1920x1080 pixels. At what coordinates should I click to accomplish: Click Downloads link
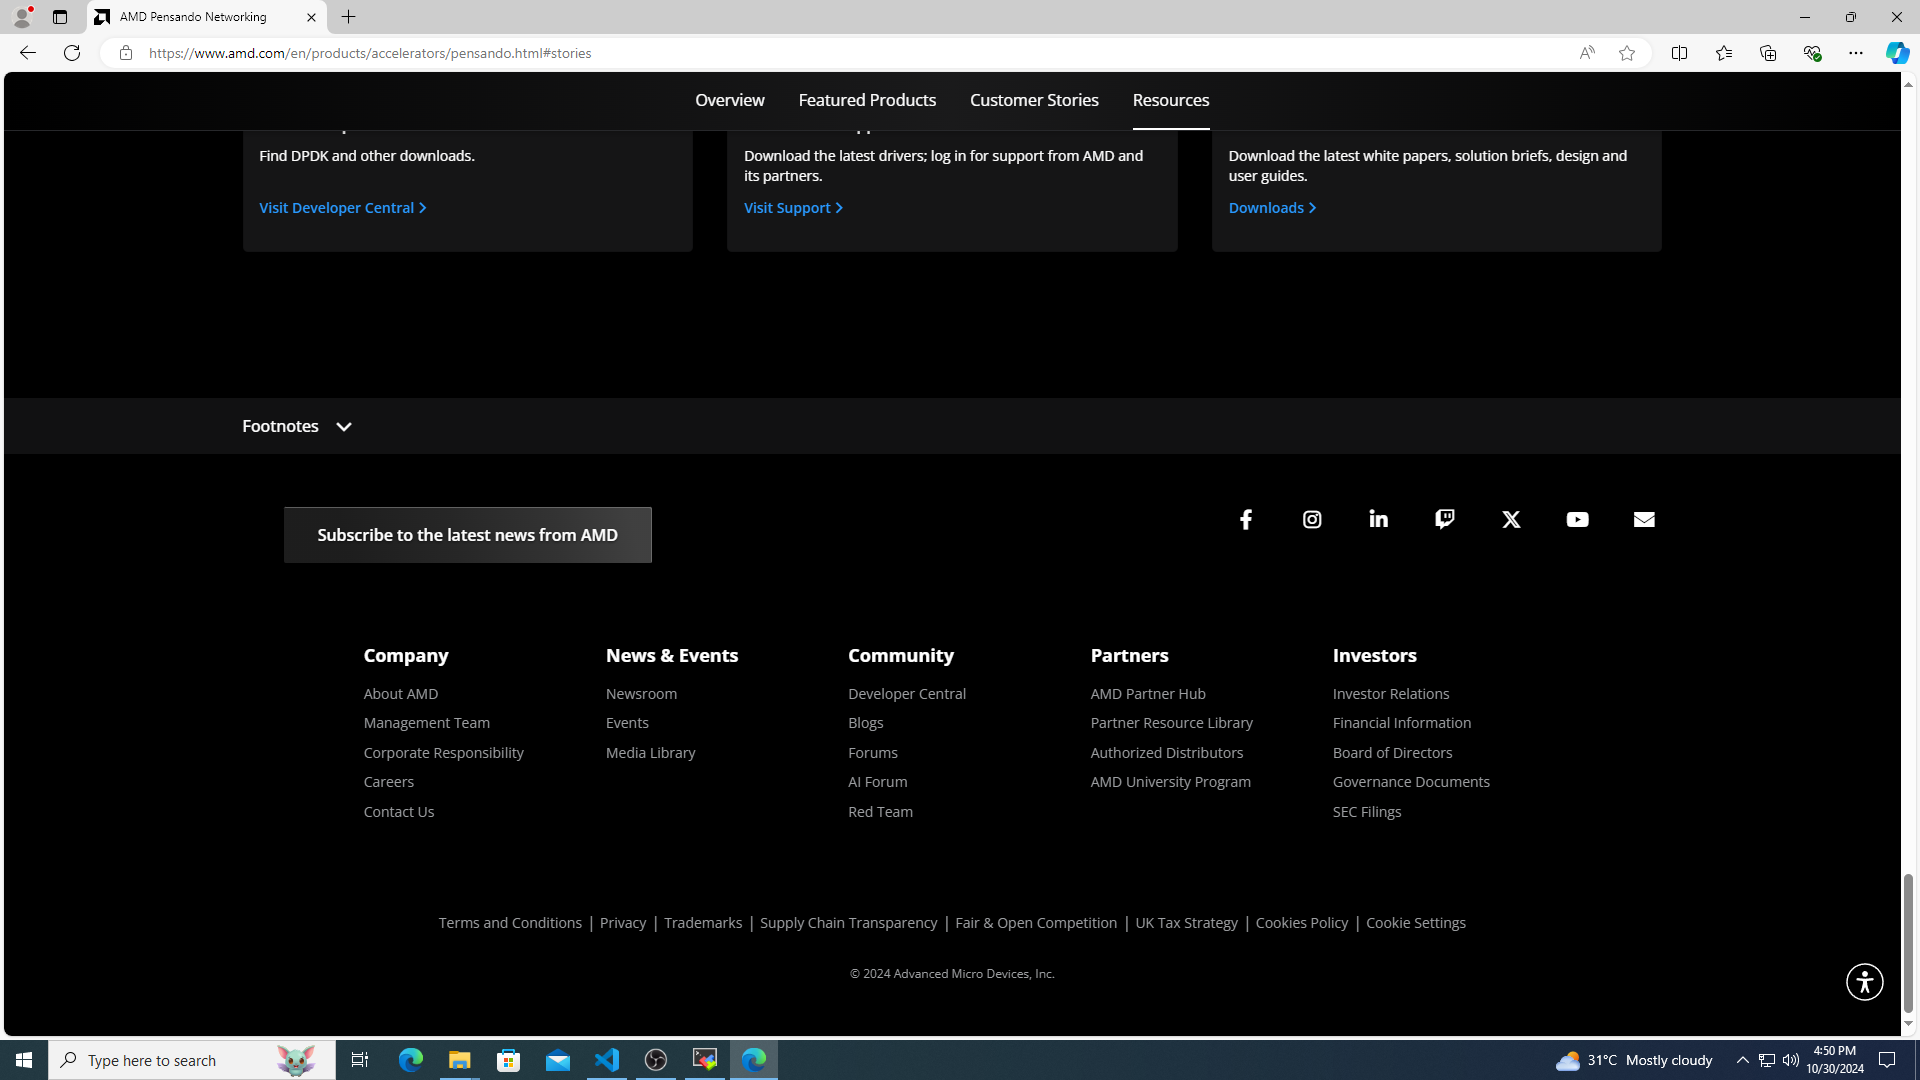[x=1272, y=208]
